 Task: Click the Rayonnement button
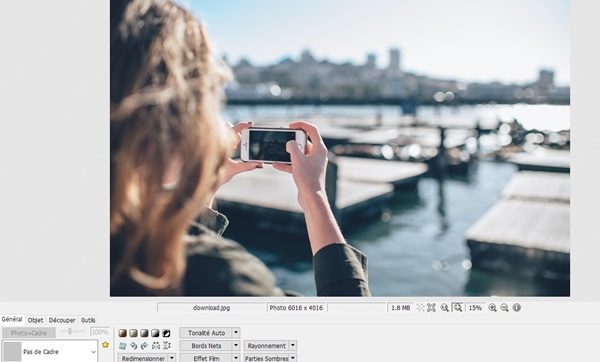coord(266,346)
